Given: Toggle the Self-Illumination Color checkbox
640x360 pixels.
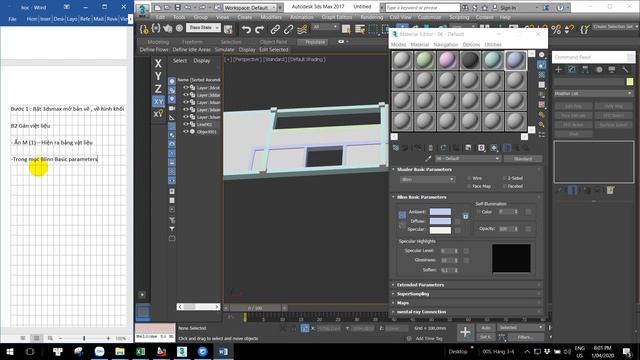Looking at the screenshot, I should click(479, 212).
